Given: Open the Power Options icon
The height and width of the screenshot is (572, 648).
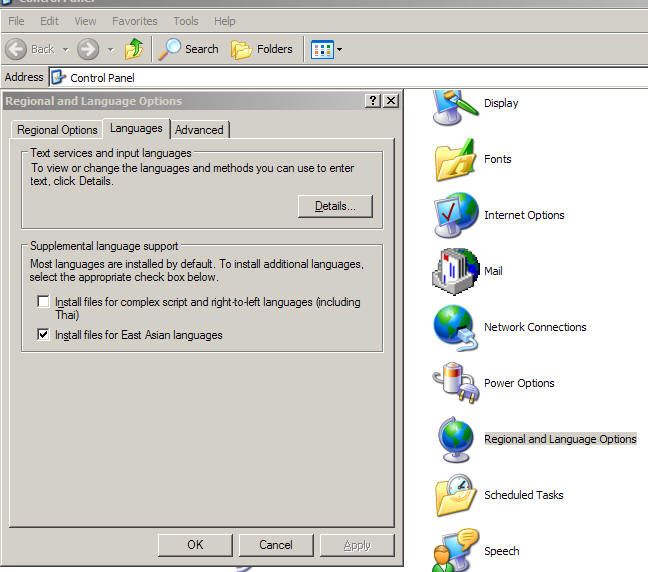Looking at the screenshot, I should click(455, 383).
